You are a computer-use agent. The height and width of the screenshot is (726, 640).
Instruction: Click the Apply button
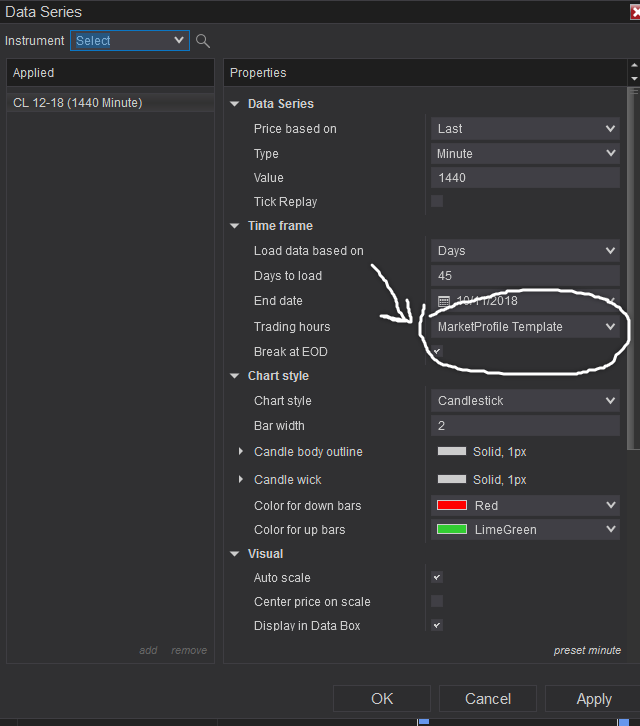594,698
